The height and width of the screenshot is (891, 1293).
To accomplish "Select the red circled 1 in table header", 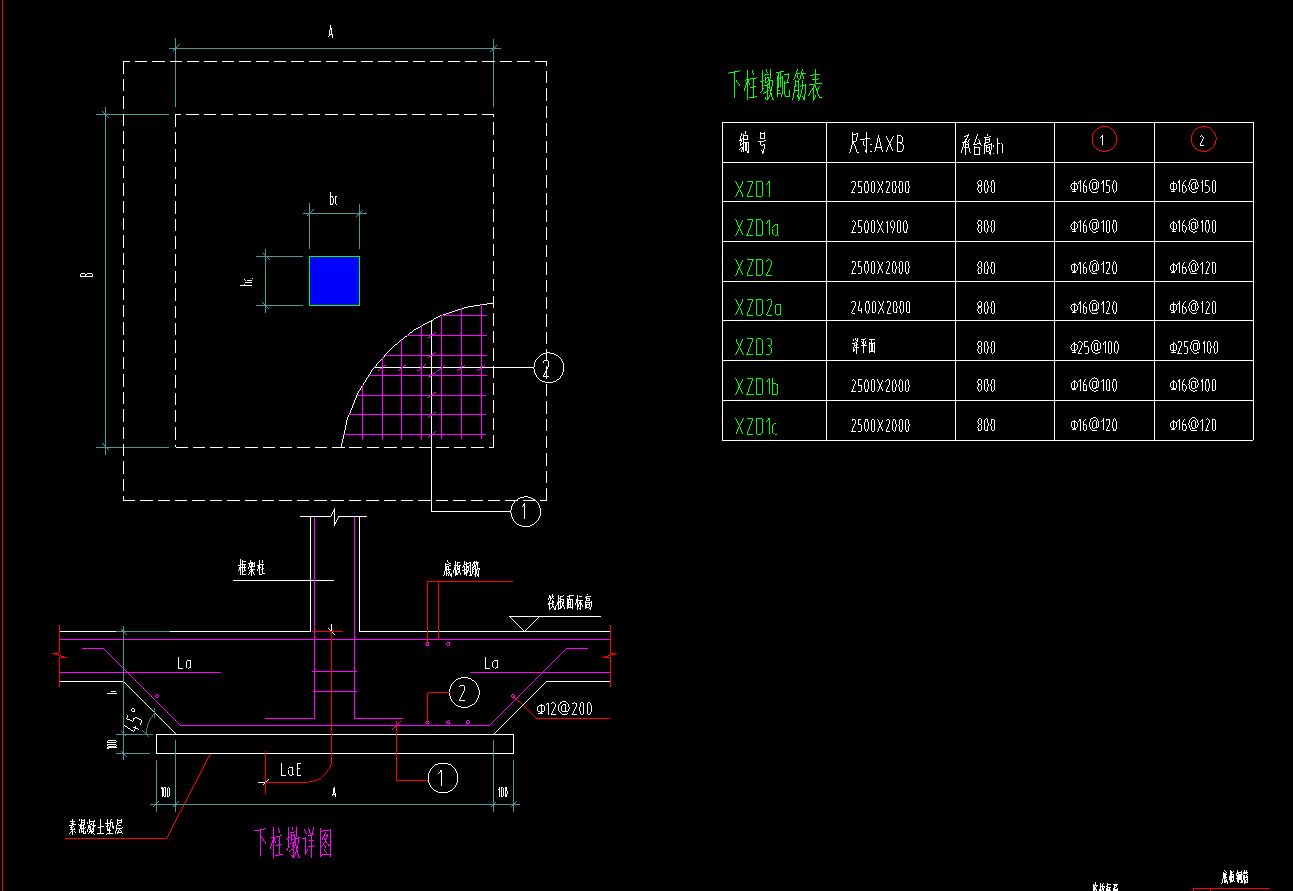I will click(1104, 141).
